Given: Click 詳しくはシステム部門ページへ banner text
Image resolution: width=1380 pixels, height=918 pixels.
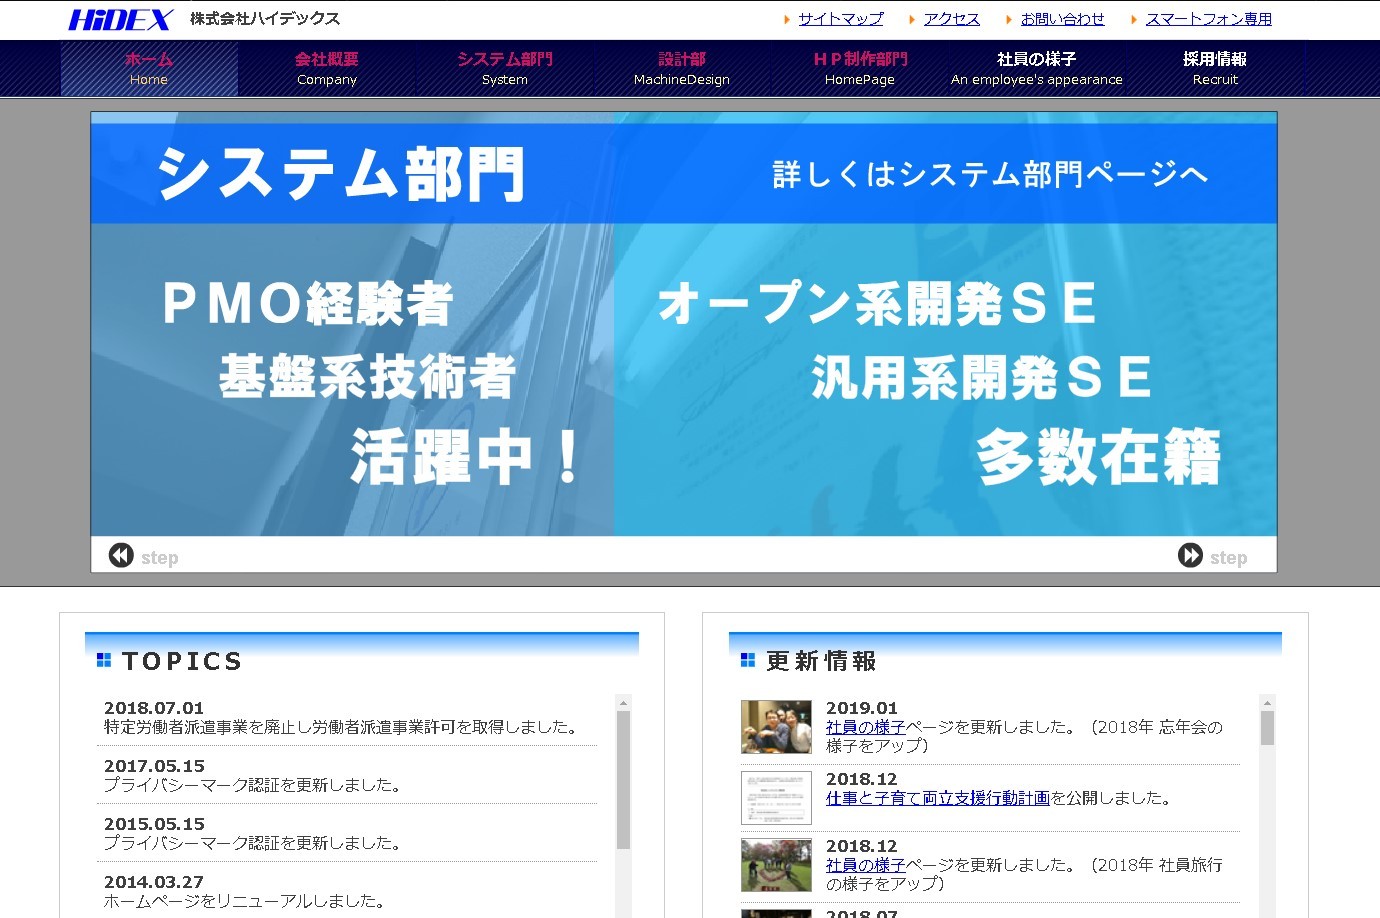Looking at the screenshot, I should [990, 174].
